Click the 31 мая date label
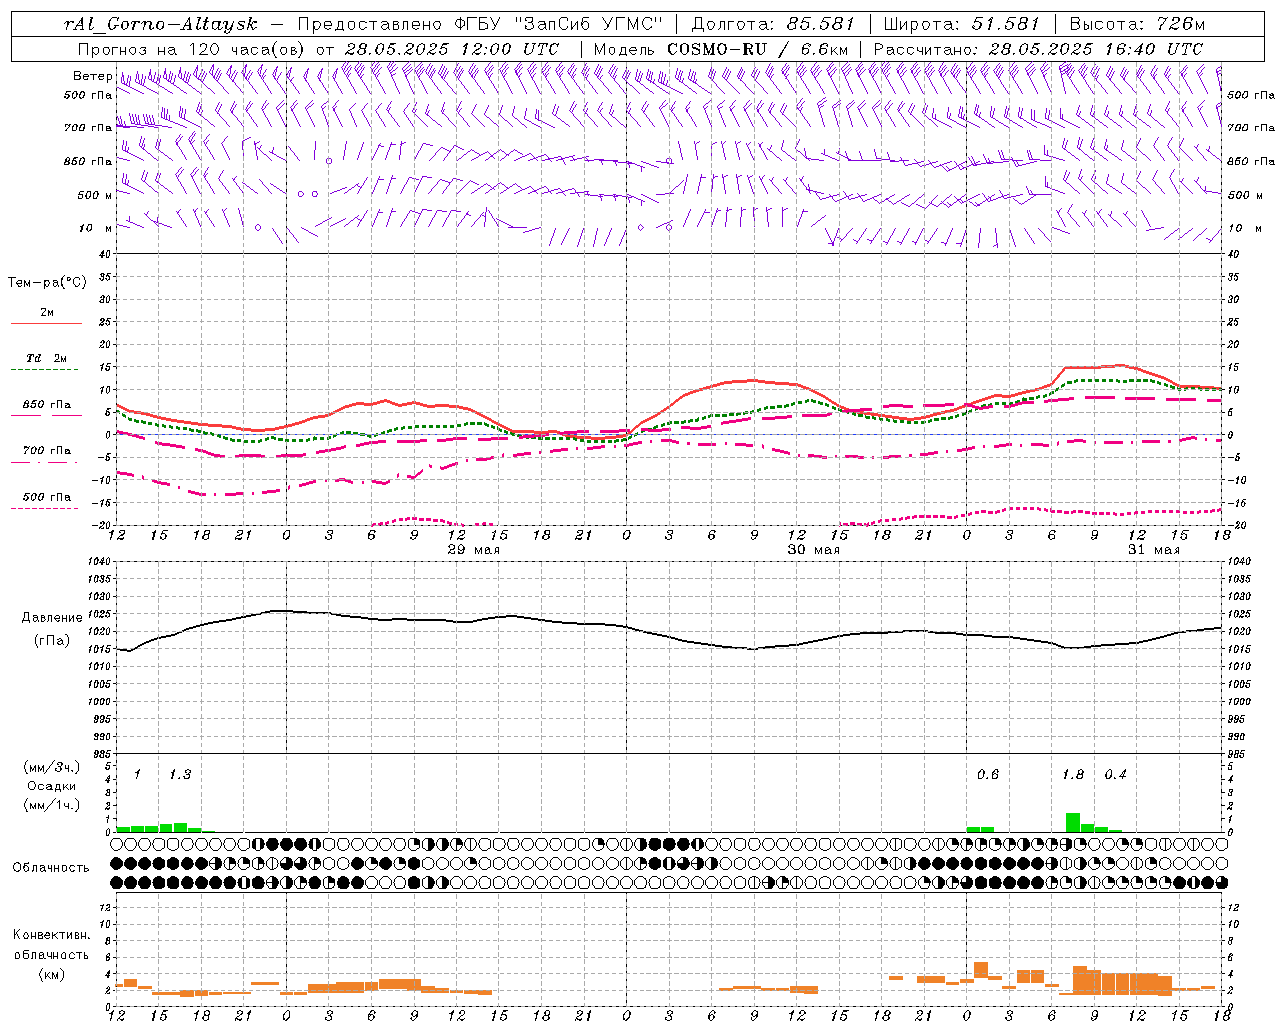 click(x=1154, y=550)
